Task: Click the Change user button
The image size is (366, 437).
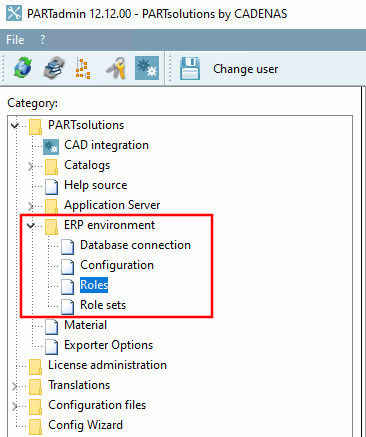Action: coord(245,69)
